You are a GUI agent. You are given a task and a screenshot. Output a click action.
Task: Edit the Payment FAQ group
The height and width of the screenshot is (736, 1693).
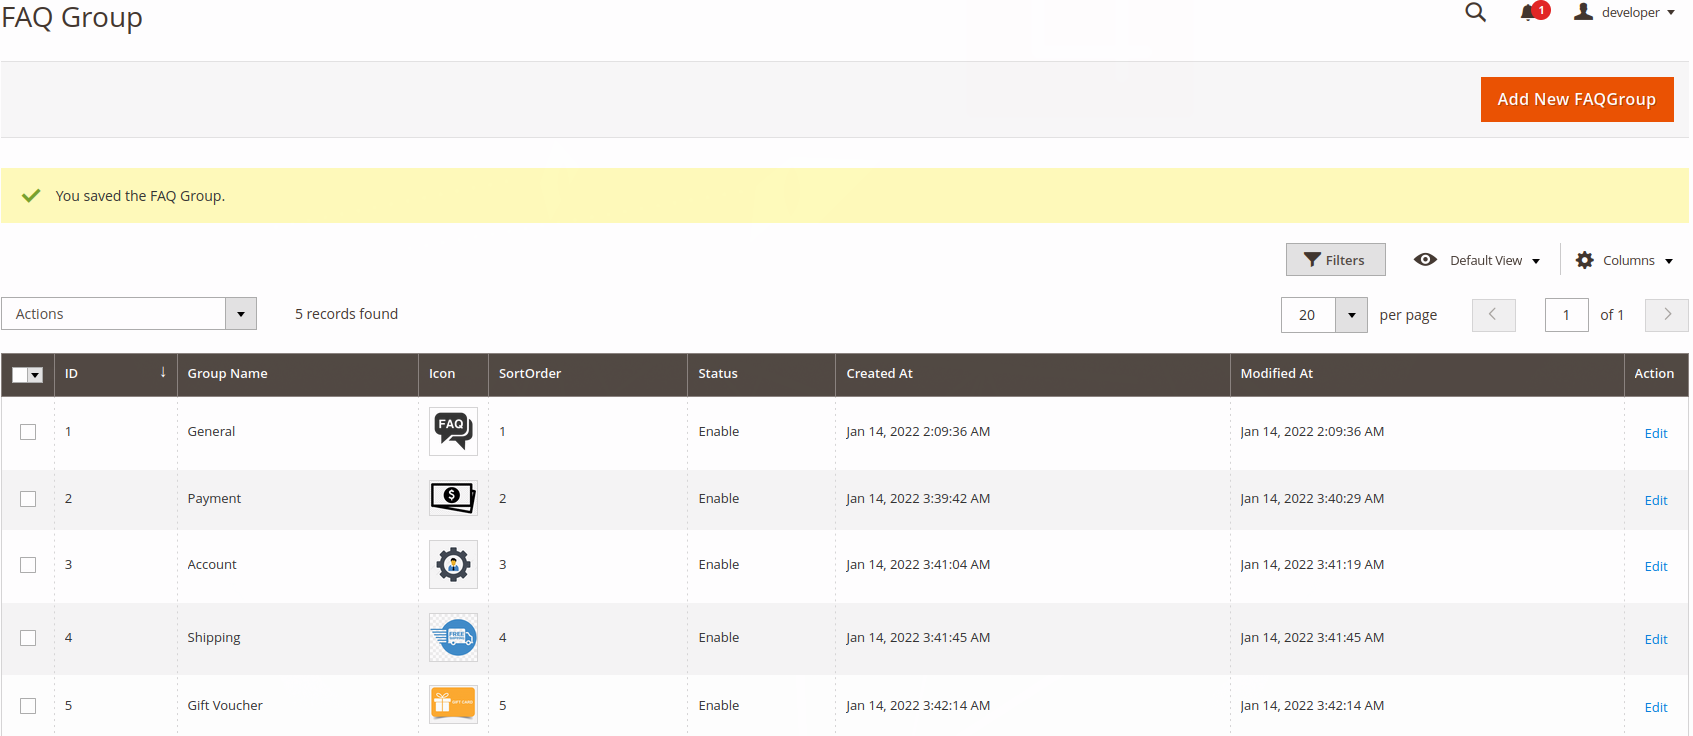[x=1655, y=500]
